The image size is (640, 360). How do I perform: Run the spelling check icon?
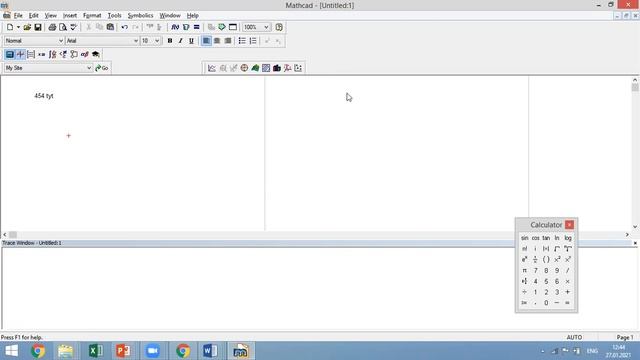coord(73,27)
